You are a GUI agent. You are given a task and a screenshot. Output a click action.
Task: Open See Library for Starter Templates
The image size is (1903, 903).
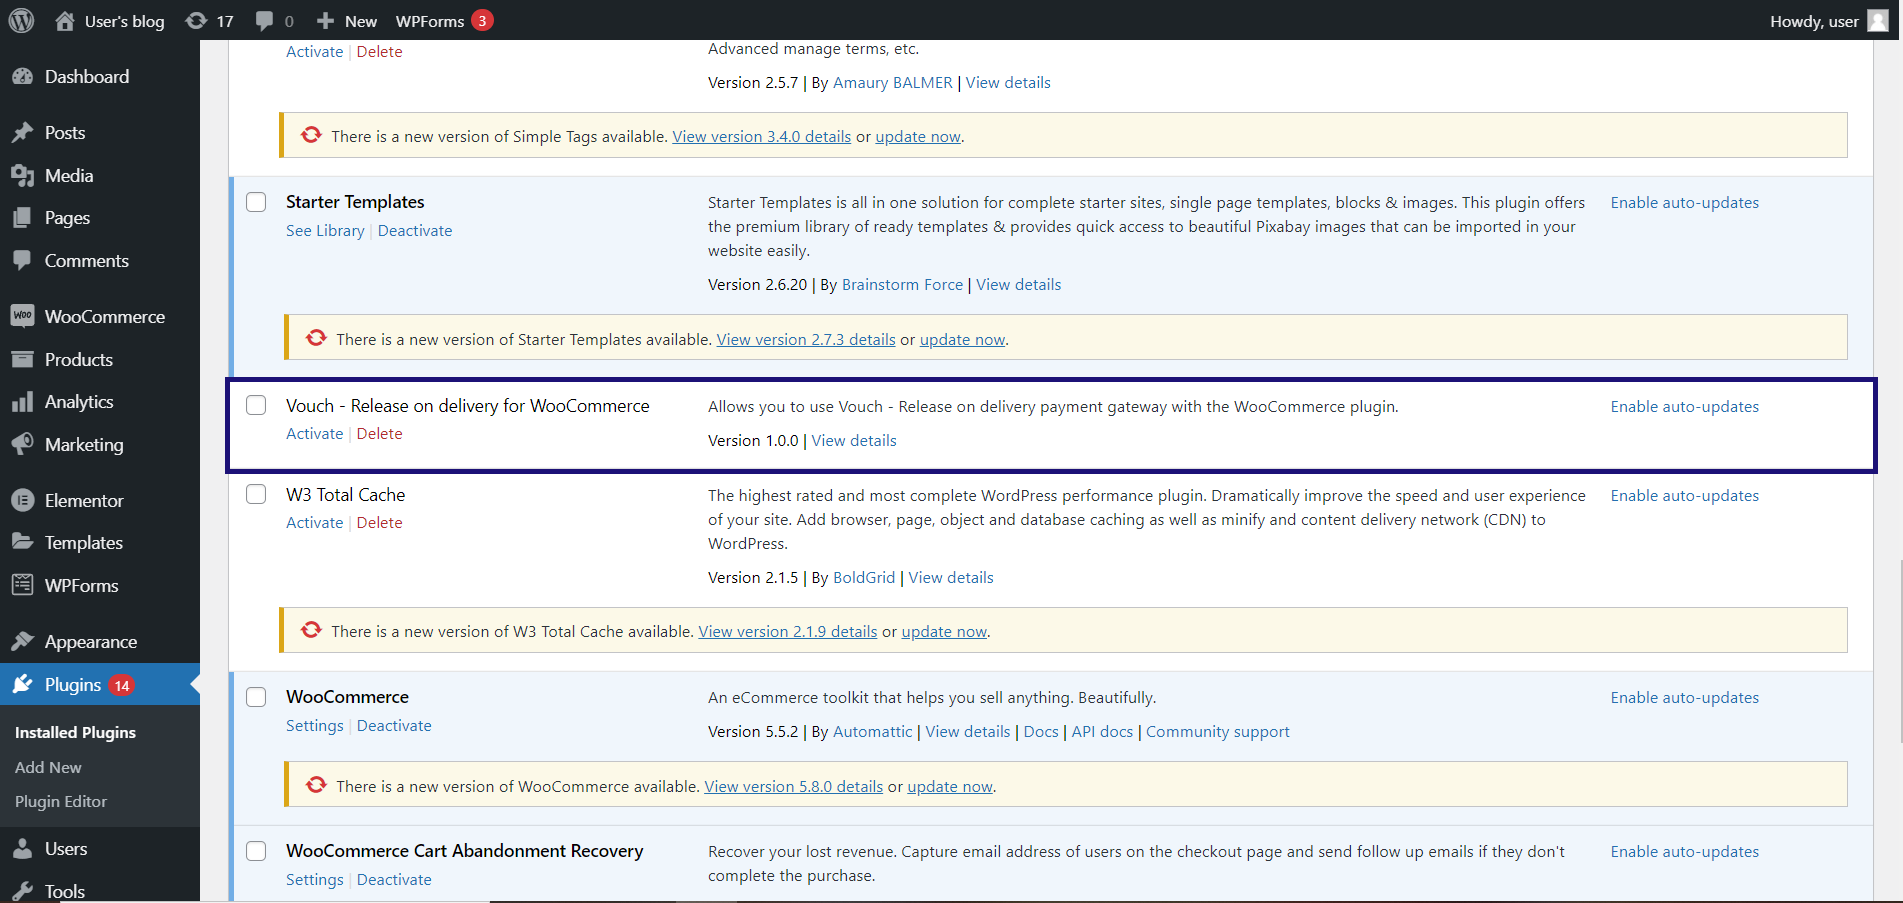point(325,230)
